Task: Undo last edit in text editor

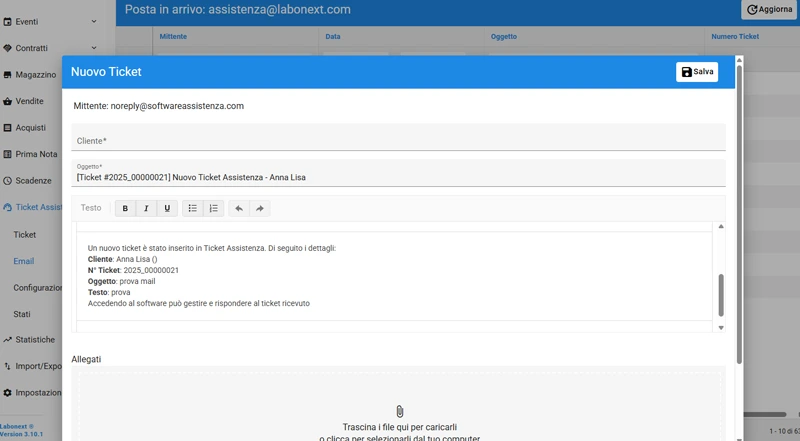Action: click(239, 208)
